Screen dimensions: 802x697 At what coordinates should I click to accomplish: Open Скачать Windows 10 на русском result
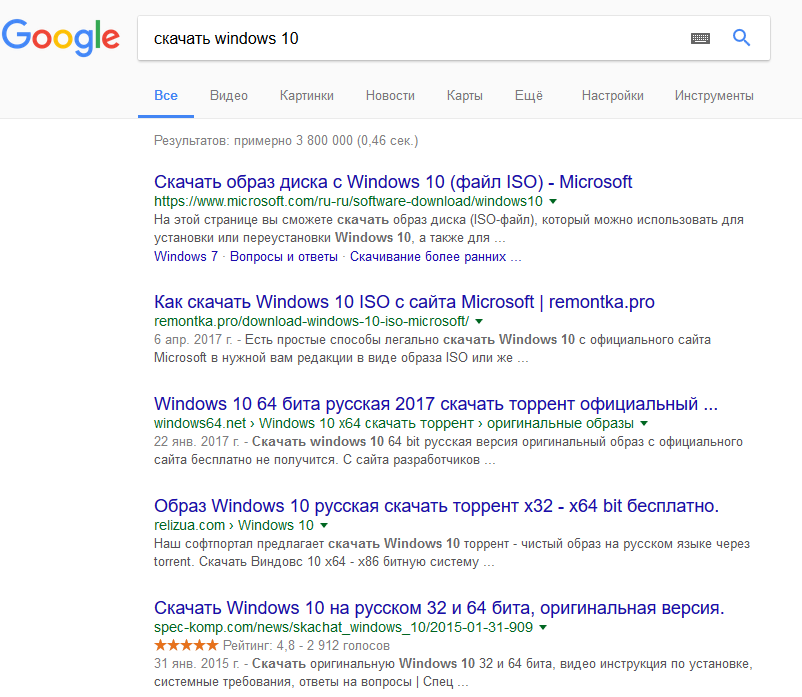439,608
